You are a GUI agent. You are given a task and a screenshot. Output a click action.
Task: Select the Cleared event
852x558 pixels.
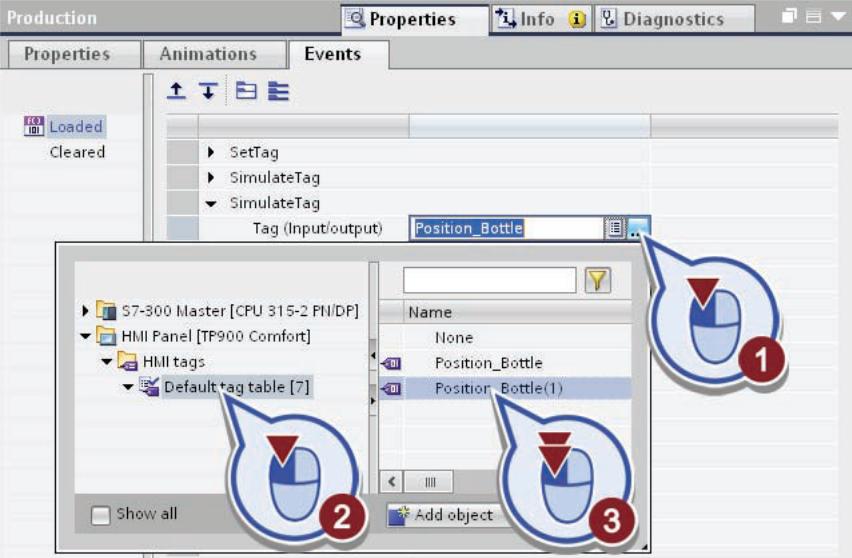coord(77,152)
